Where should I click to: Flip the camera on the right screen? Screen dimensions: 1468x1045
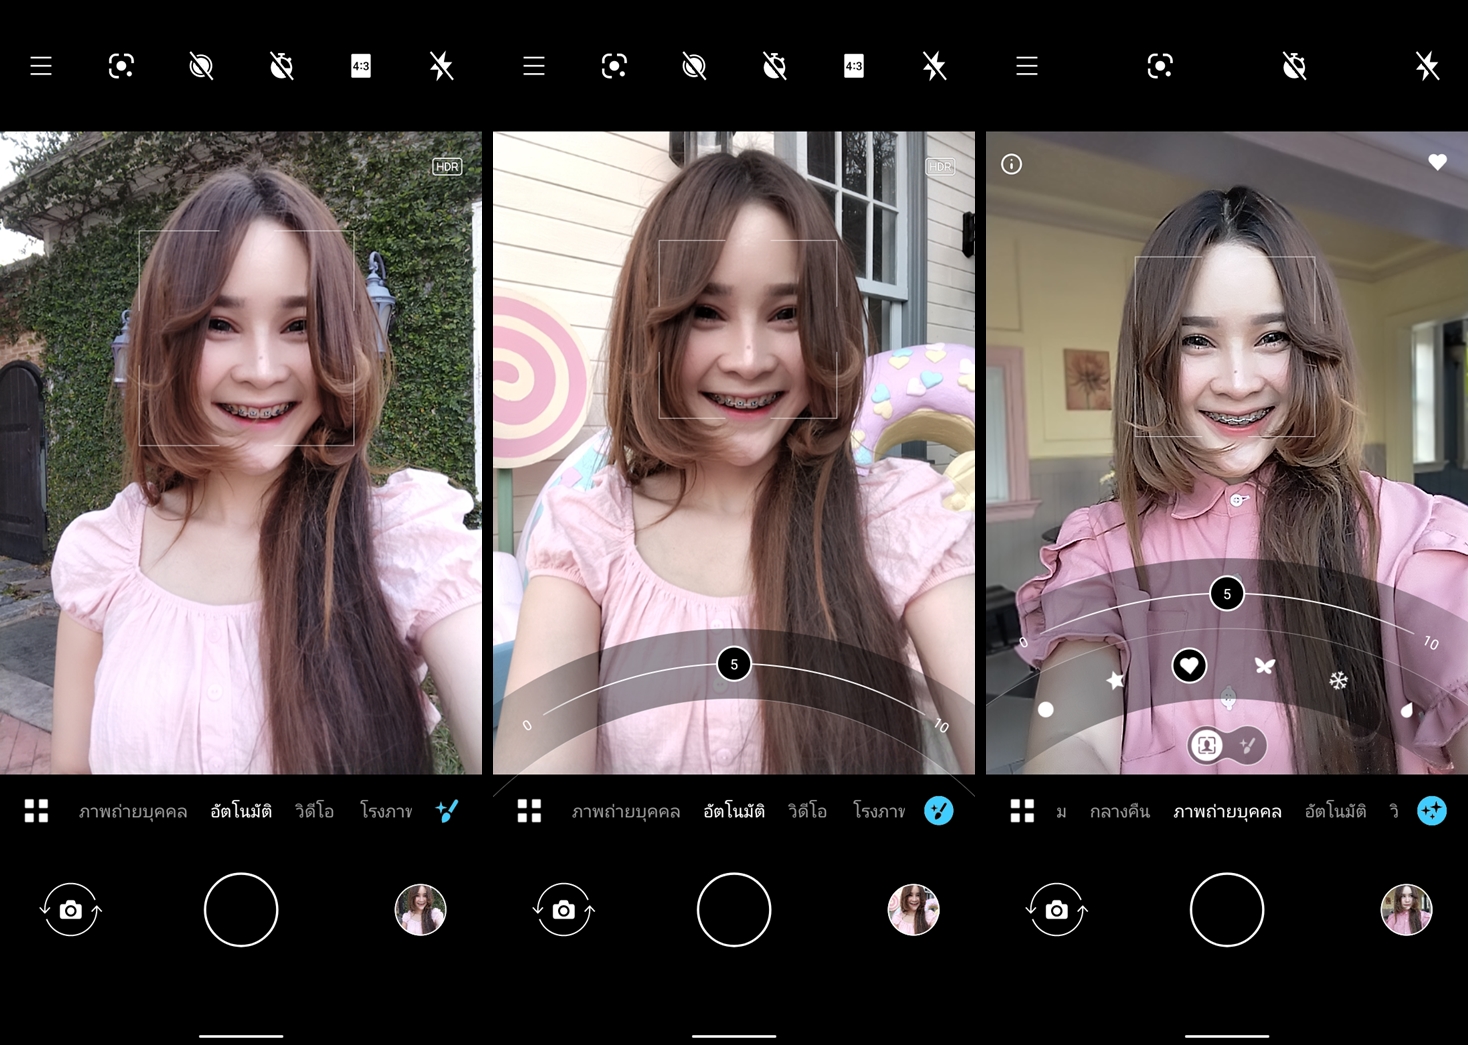1057,910
